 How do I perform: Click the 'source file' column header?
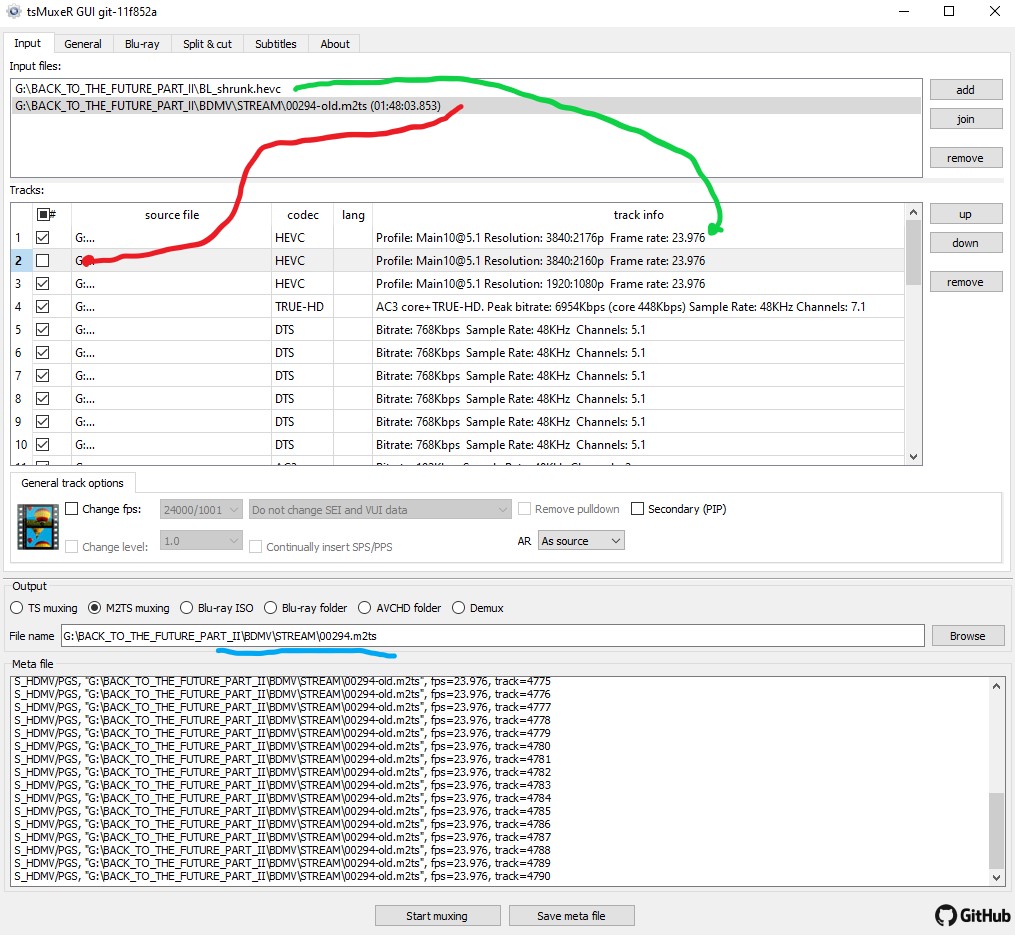coord(172,214)
